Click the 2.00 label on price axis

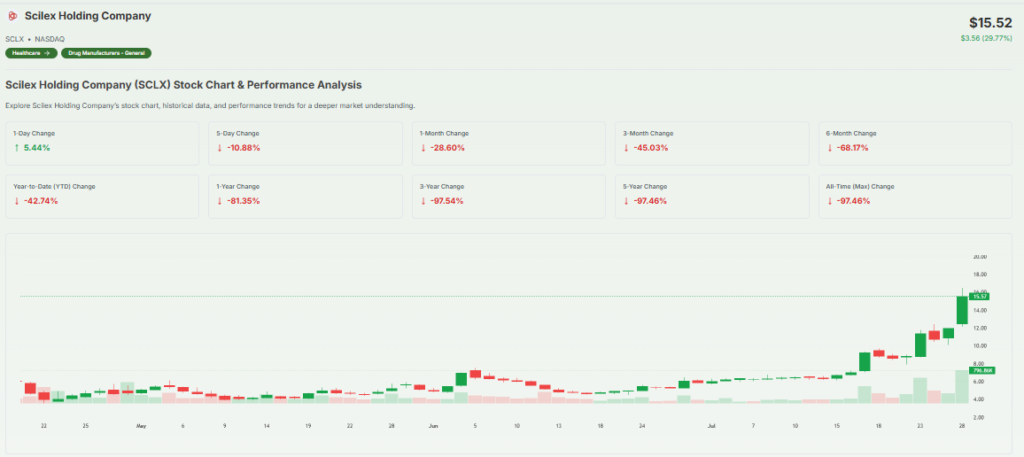click(981, 417)
